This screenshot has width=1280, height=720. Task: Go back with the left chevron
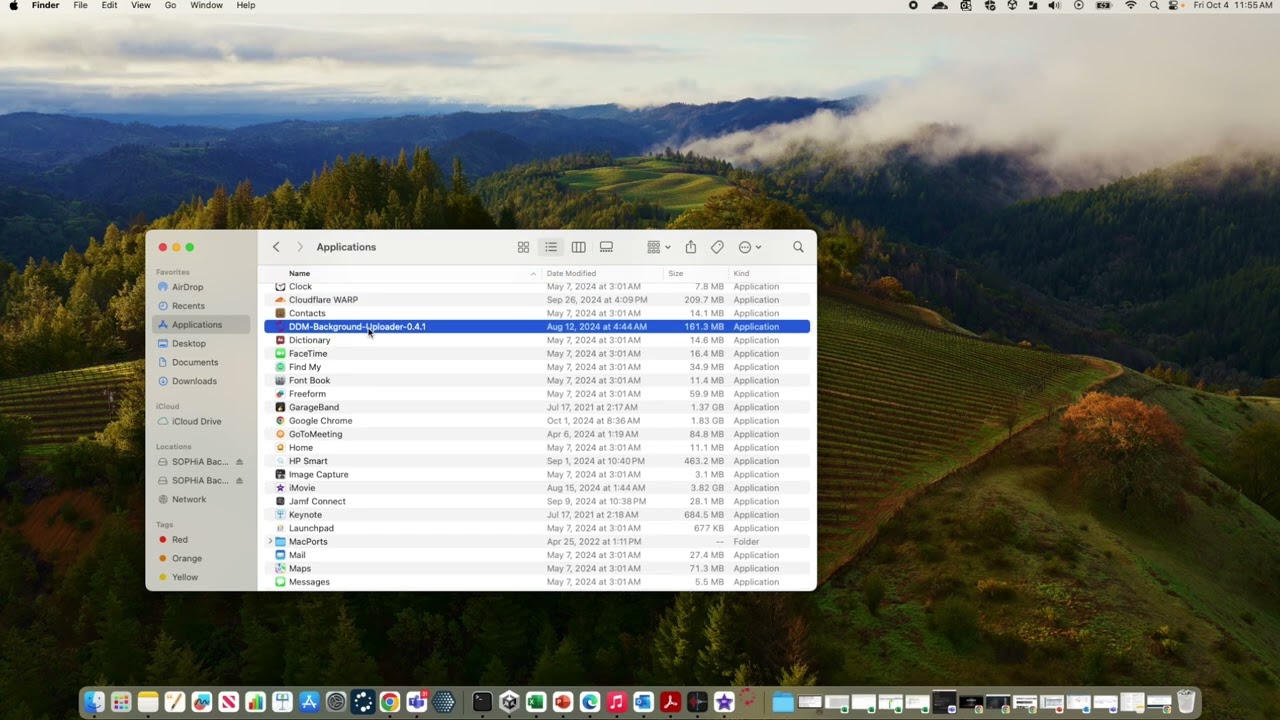tap(276, 247)
